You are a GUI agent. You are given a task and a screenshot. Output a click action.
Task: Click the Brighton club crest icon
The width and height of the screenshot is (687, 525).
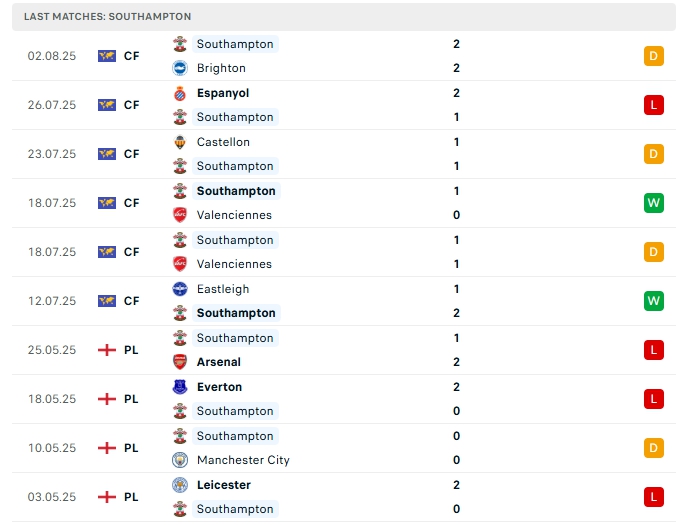coord(180,68)
